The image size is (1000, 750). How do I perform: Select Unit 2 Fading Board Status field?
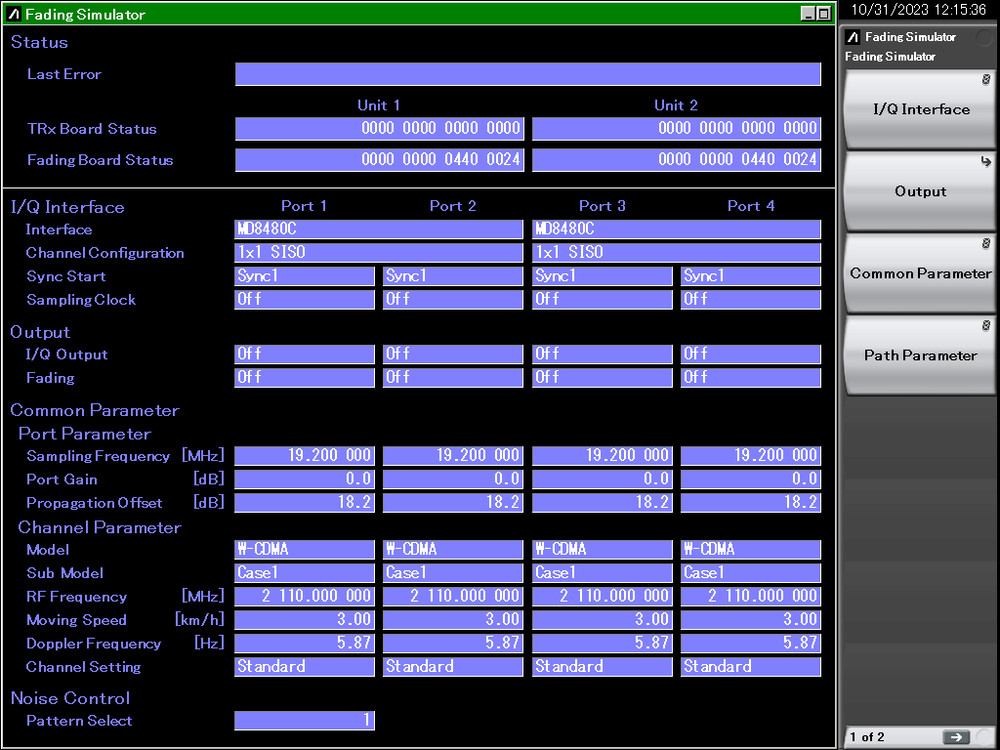[677, 160]
